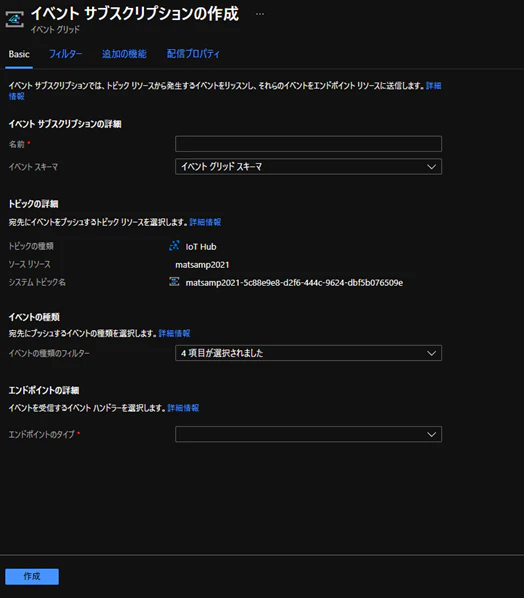Open the 詳細情報 link in the top description
This screenshot has width=524, height=598.
(434, 86)
